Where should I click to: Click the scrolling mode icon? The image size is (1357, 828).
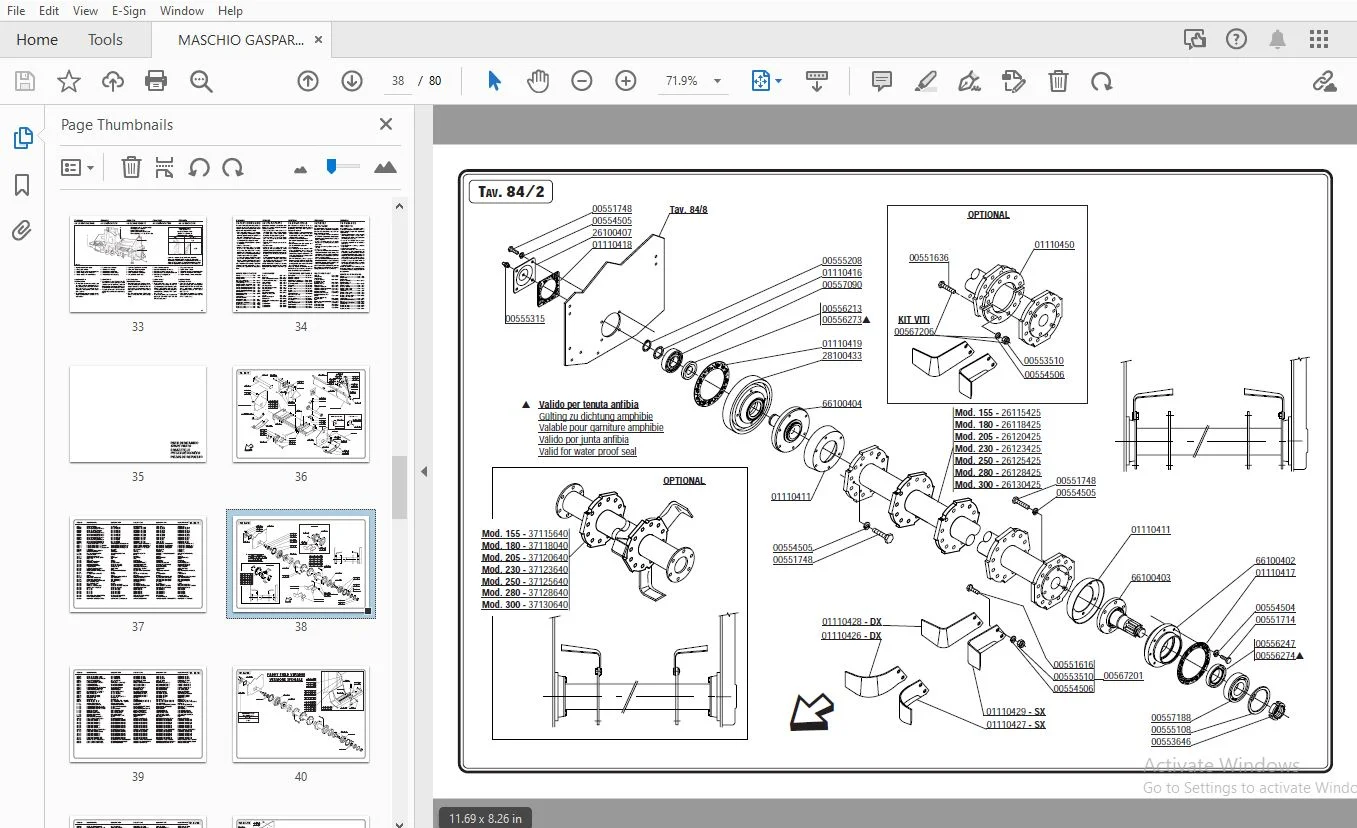(x=817, y=81)
